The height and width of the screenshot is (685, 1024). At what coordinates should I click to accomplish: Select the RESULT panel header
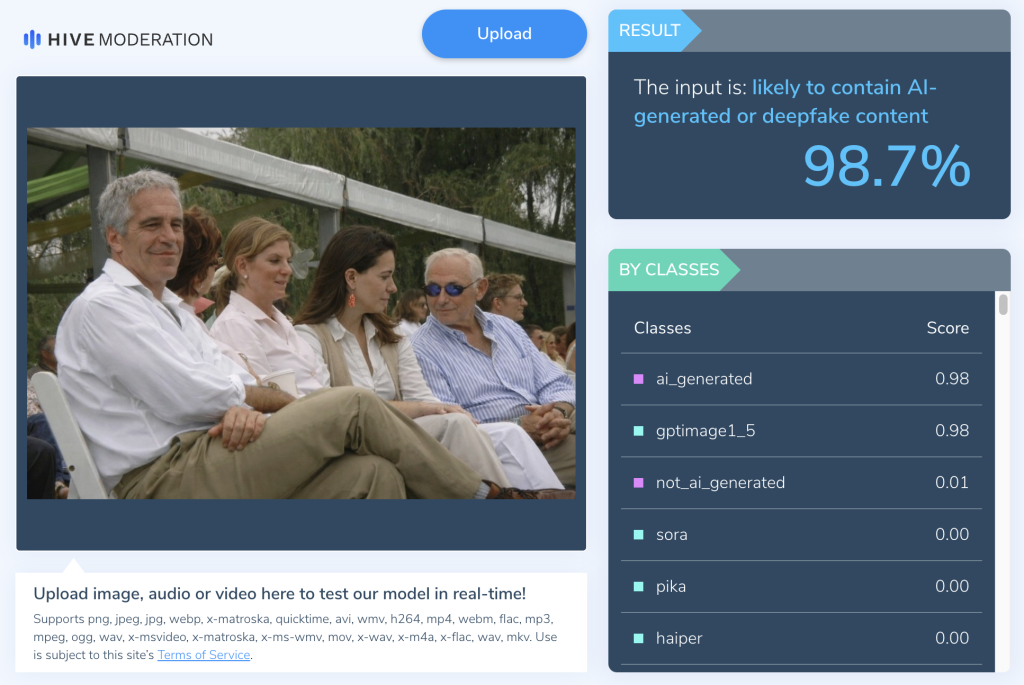click(x=650, y=31)
